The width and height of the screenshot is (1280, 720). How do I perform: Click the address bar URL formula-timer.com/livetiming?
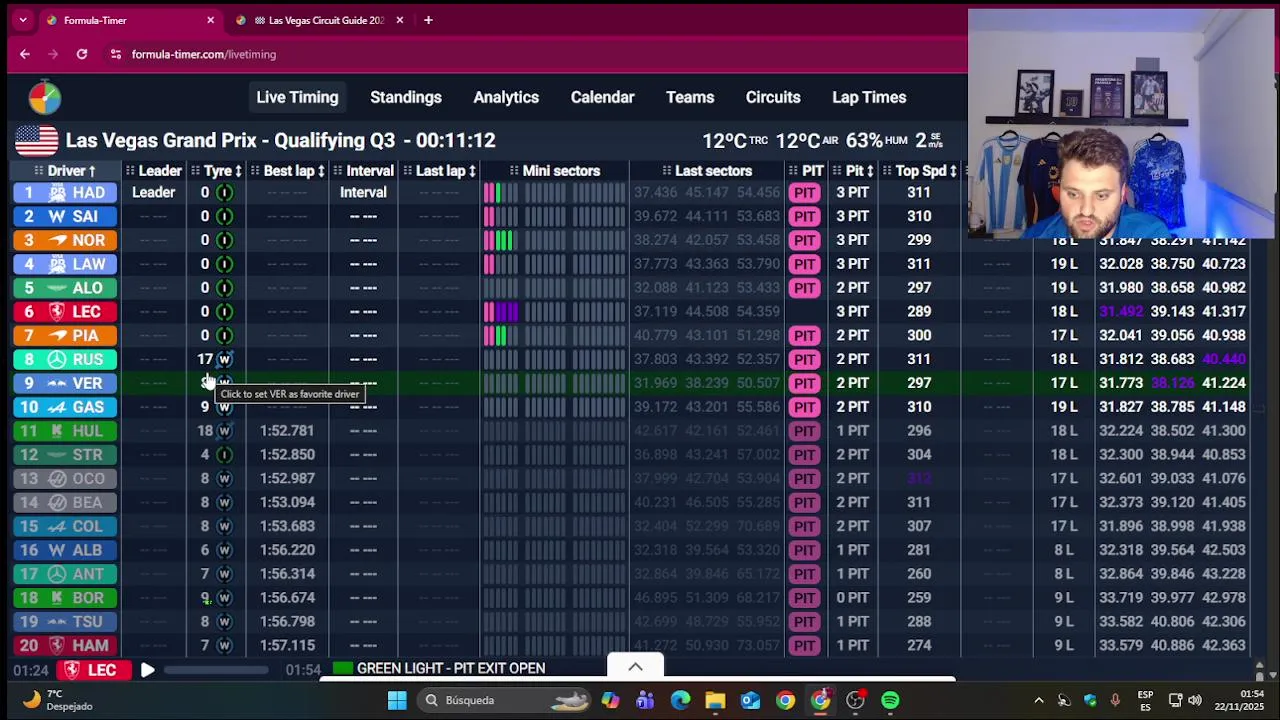204,54
